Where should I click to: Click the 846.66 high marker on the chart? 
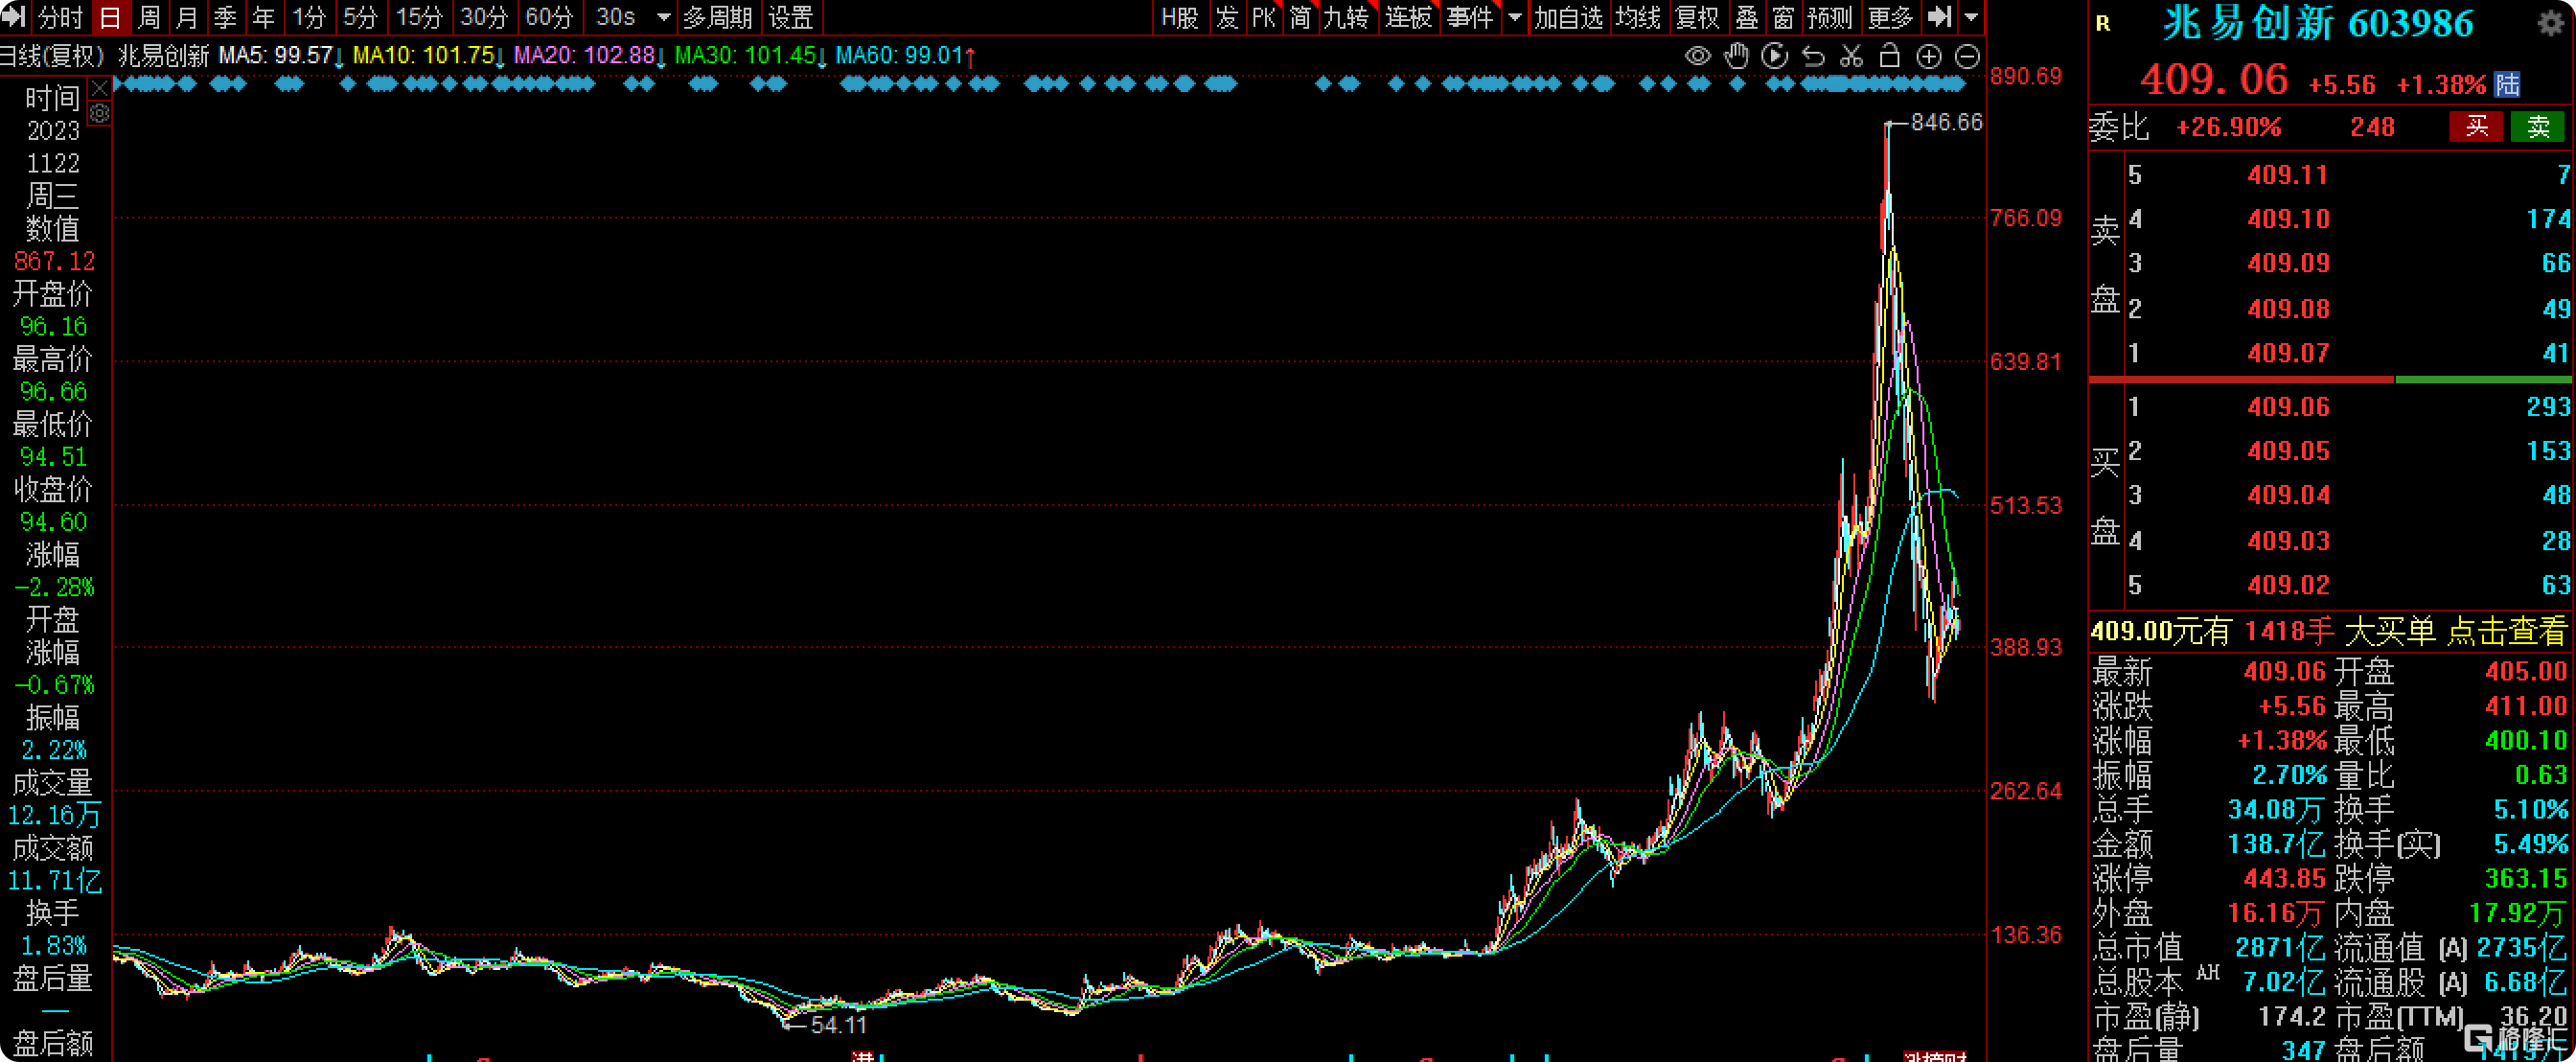(x=1945, y=122)
